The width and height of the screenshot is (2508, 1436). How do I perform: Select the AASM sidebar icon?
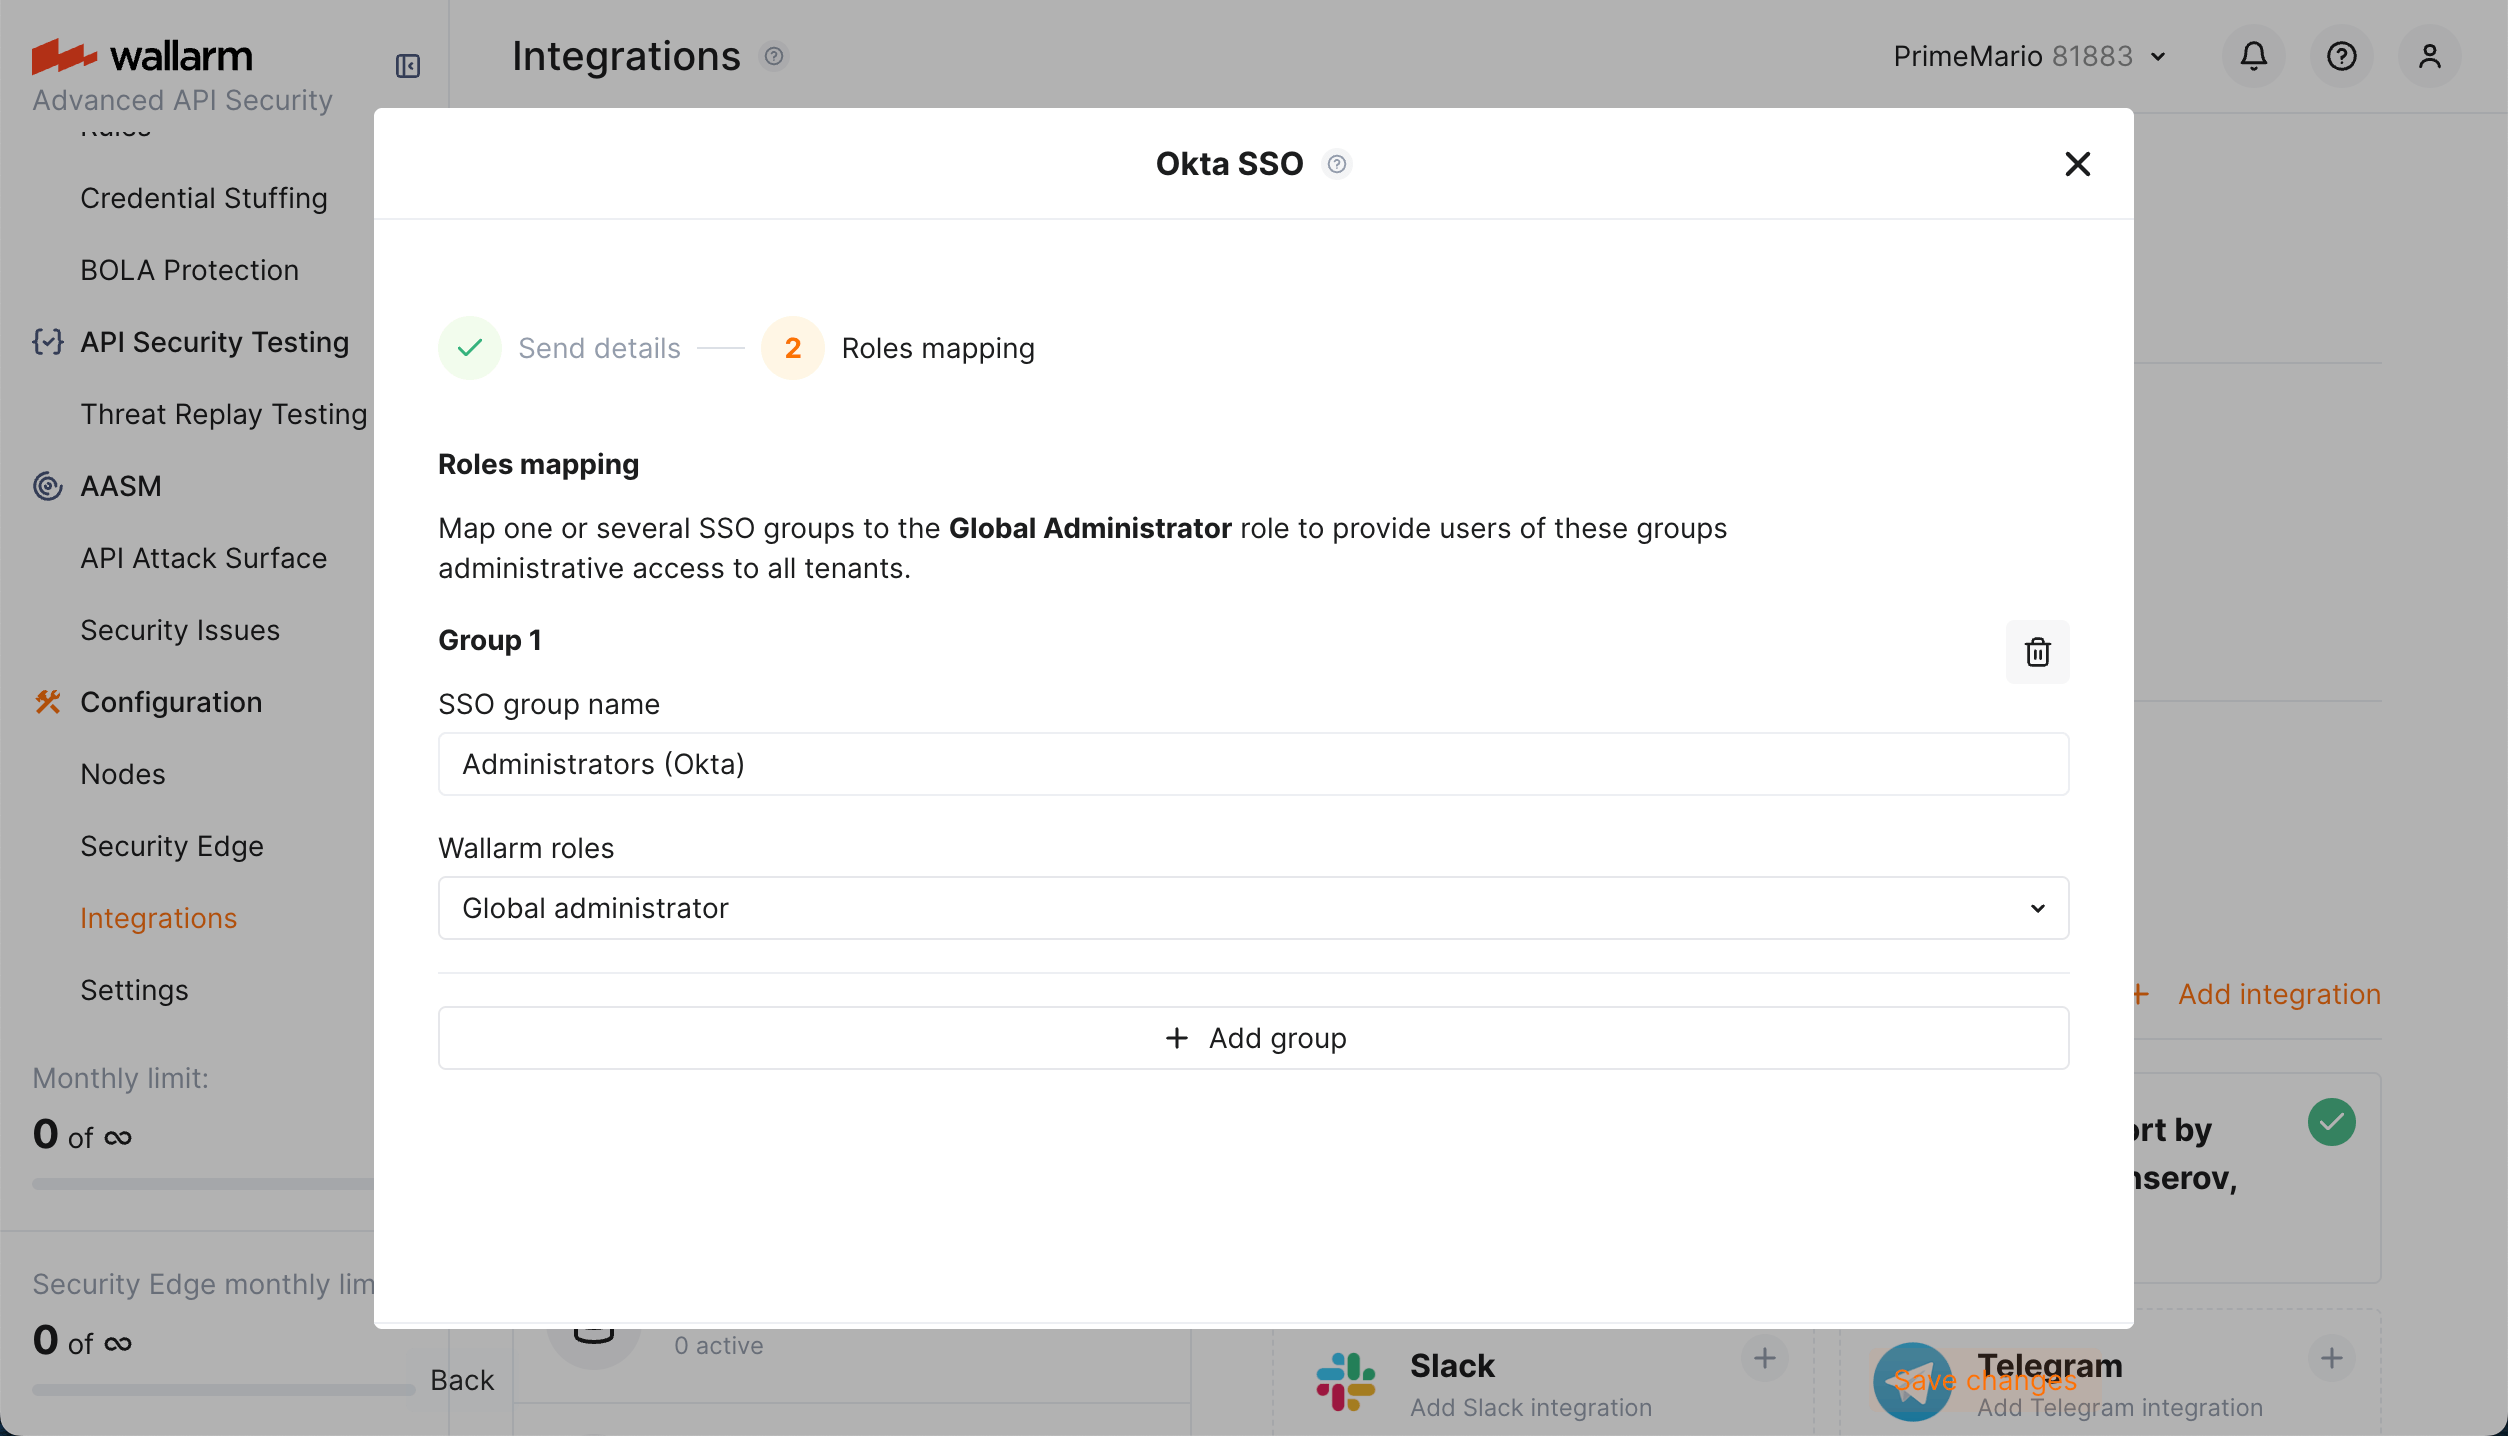coord(47,486)
